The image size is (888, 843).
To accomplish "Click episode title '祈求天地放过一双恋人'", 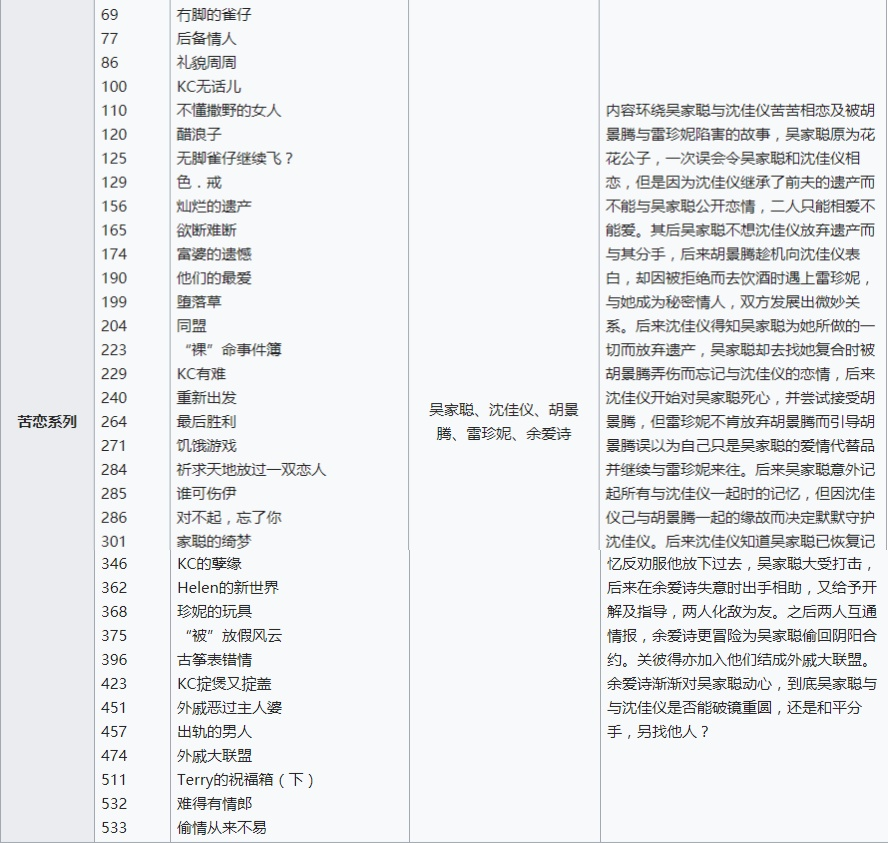I will 251,470.
